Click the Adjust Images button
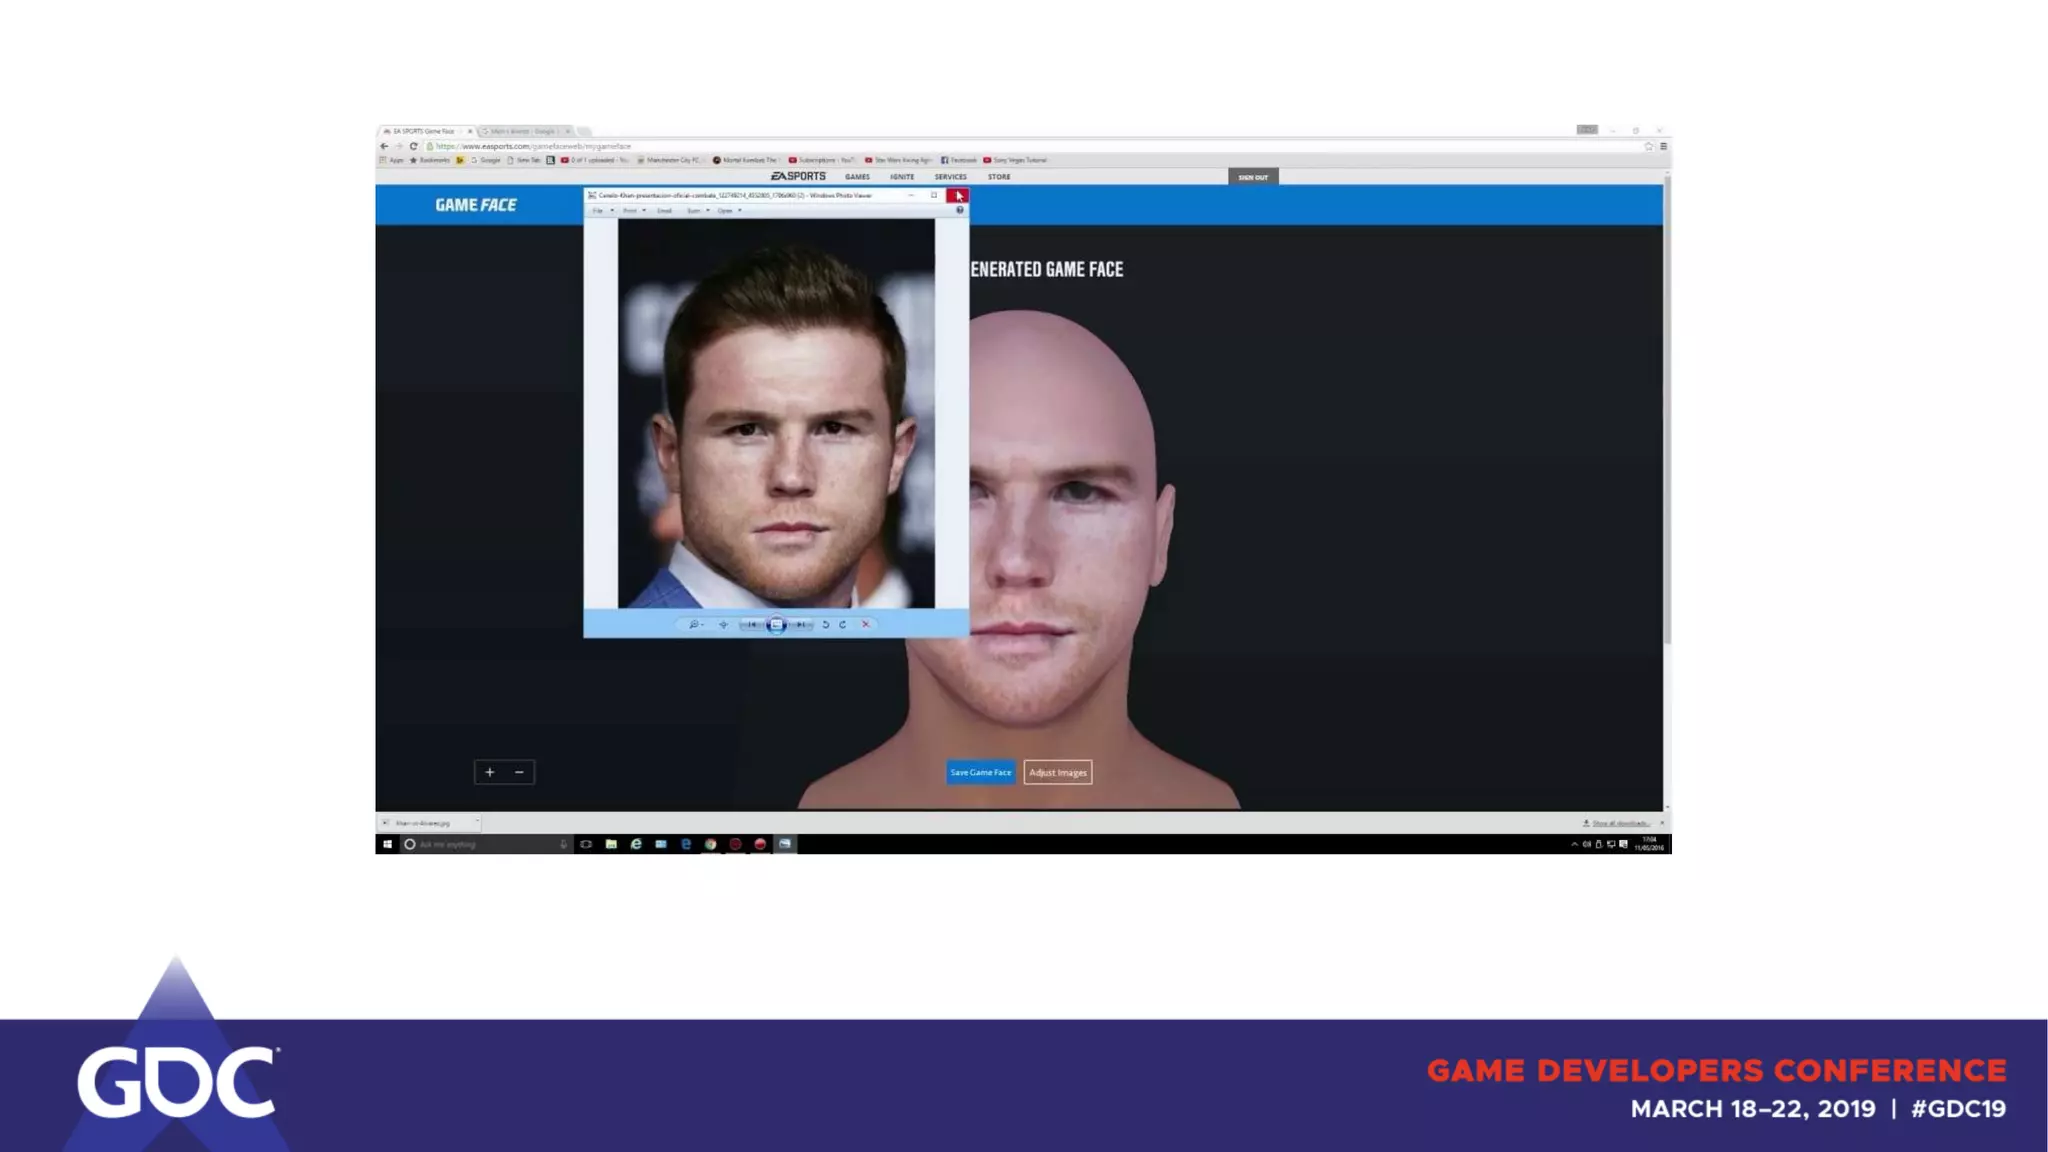 tap(1057, 772)
